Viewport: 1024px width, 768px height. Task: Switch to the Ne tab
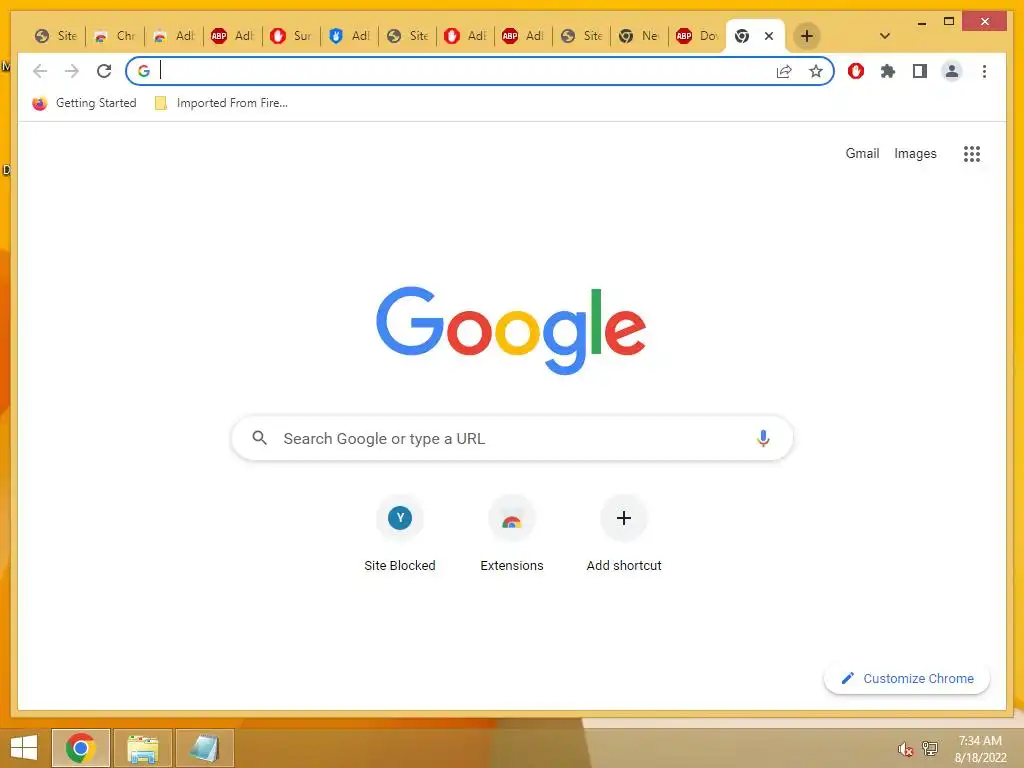click(x=640, y=36)
